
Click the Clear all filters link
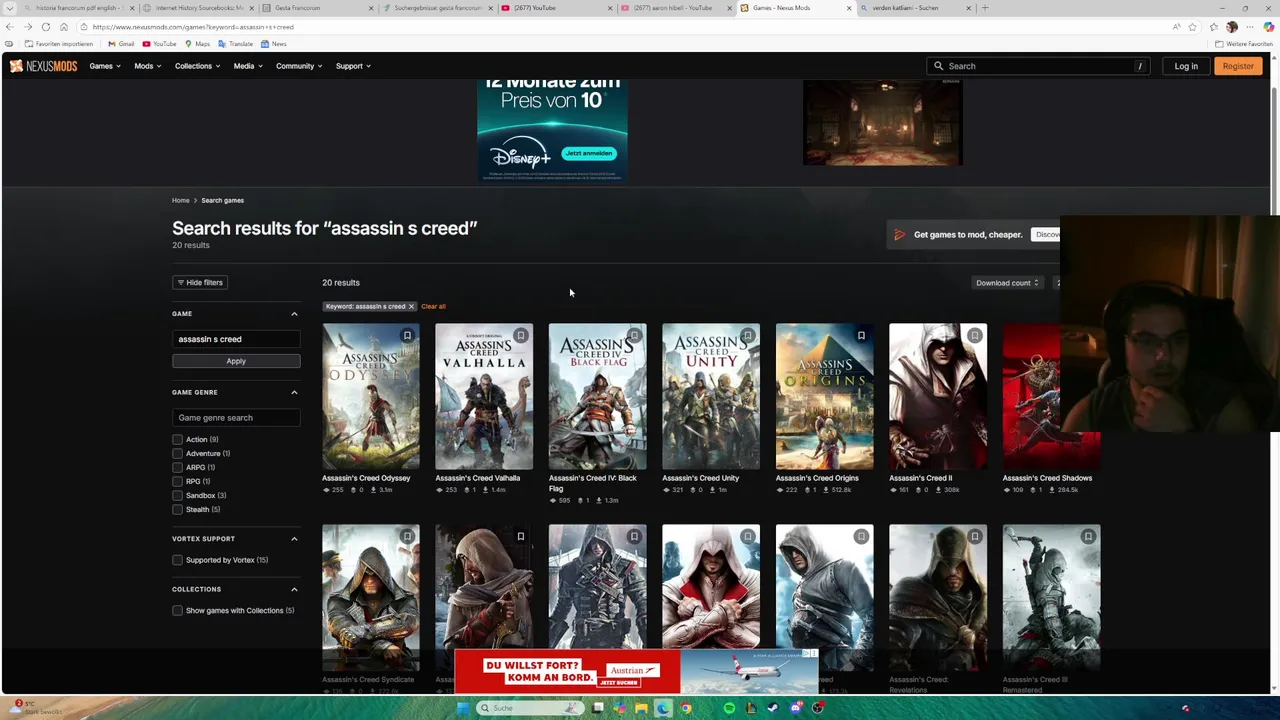(433, 307)
